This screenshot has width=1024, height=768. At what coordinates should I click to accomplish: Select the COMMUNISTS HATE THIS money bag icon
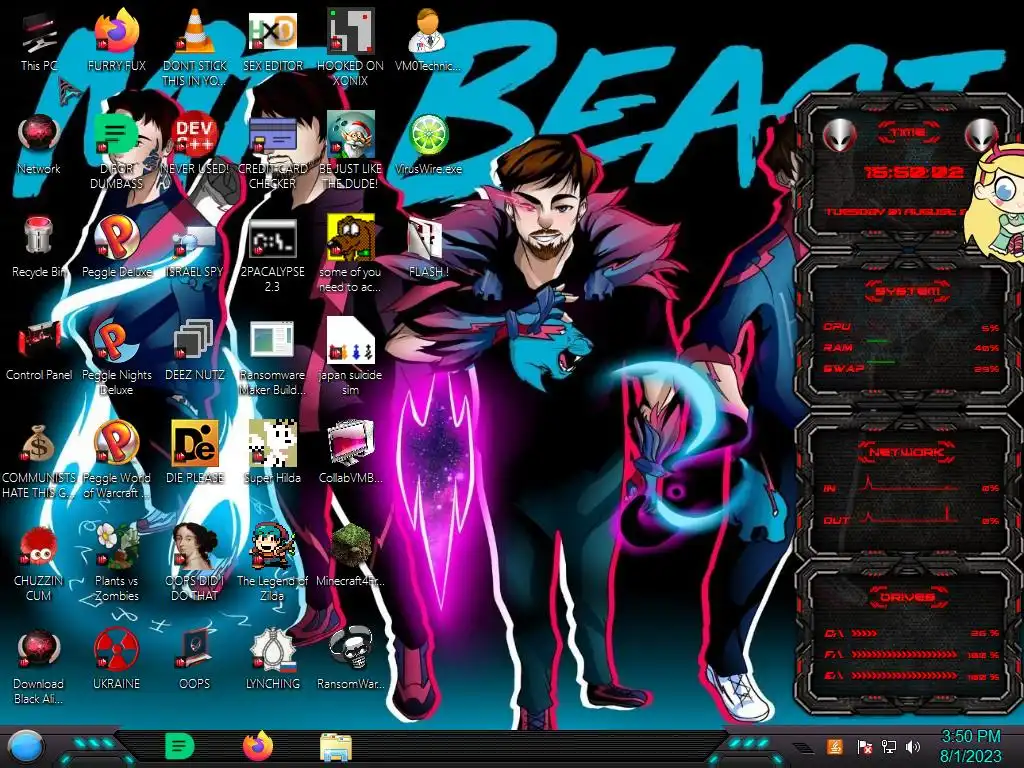39,460
